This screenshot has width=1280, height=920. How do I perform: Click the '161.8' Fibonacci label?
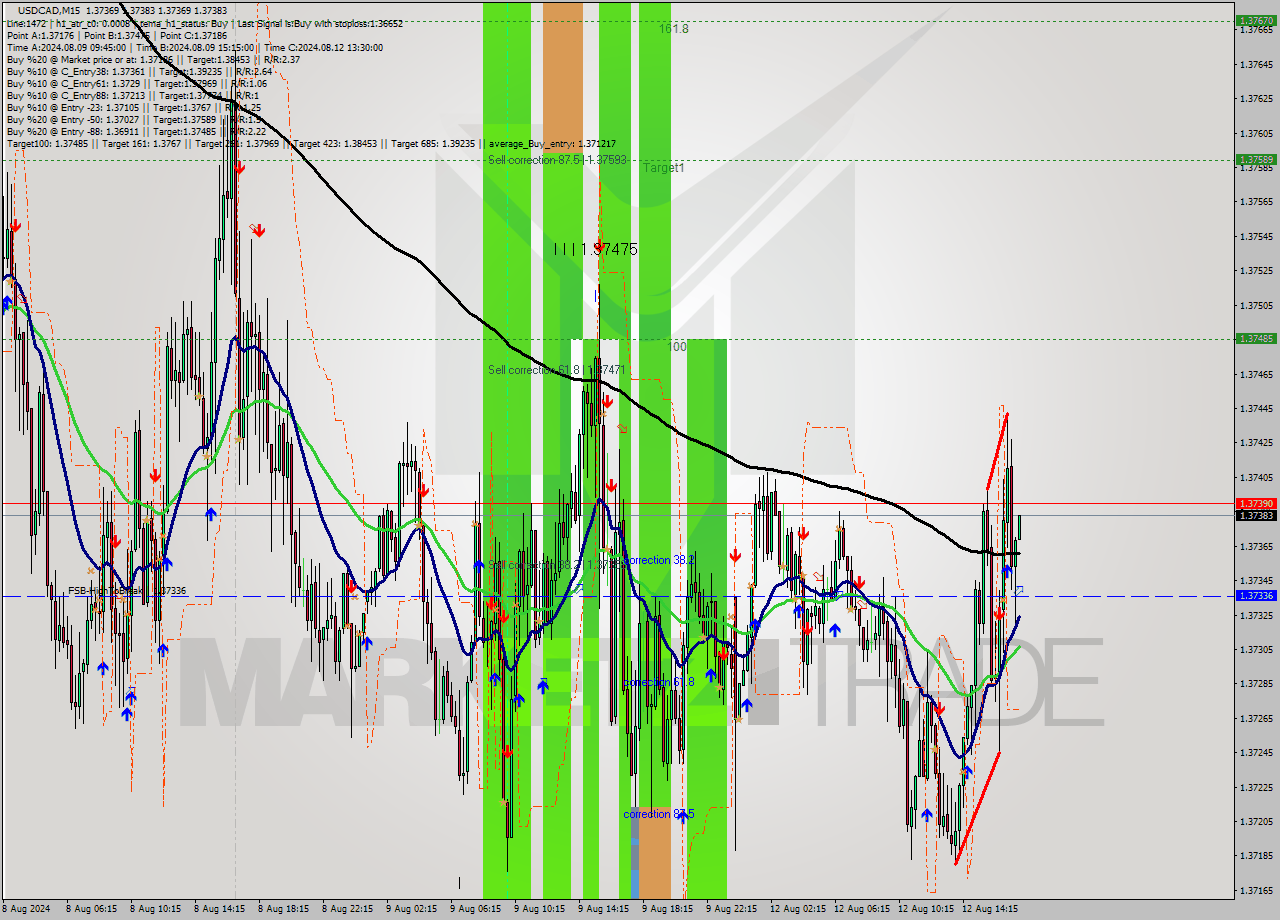(674, 29)
